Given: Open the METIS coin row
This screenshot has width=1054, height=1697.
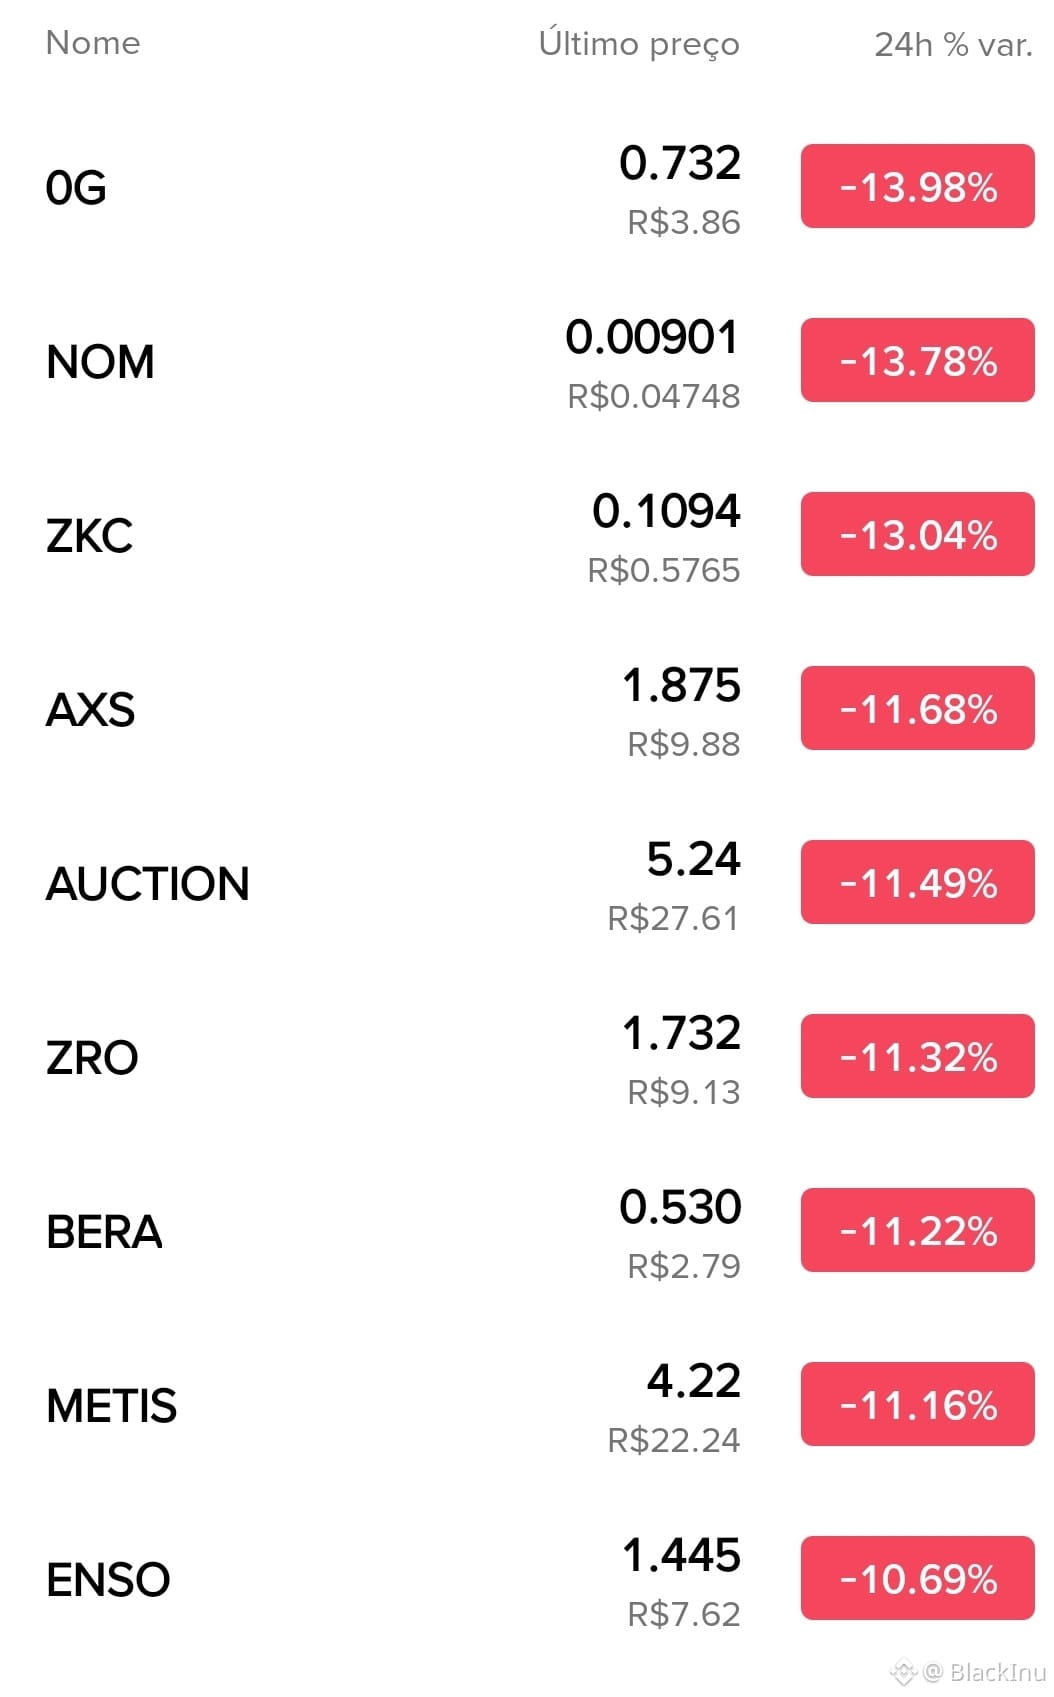Looking at the screenshot, I should tap(111, 1406).
